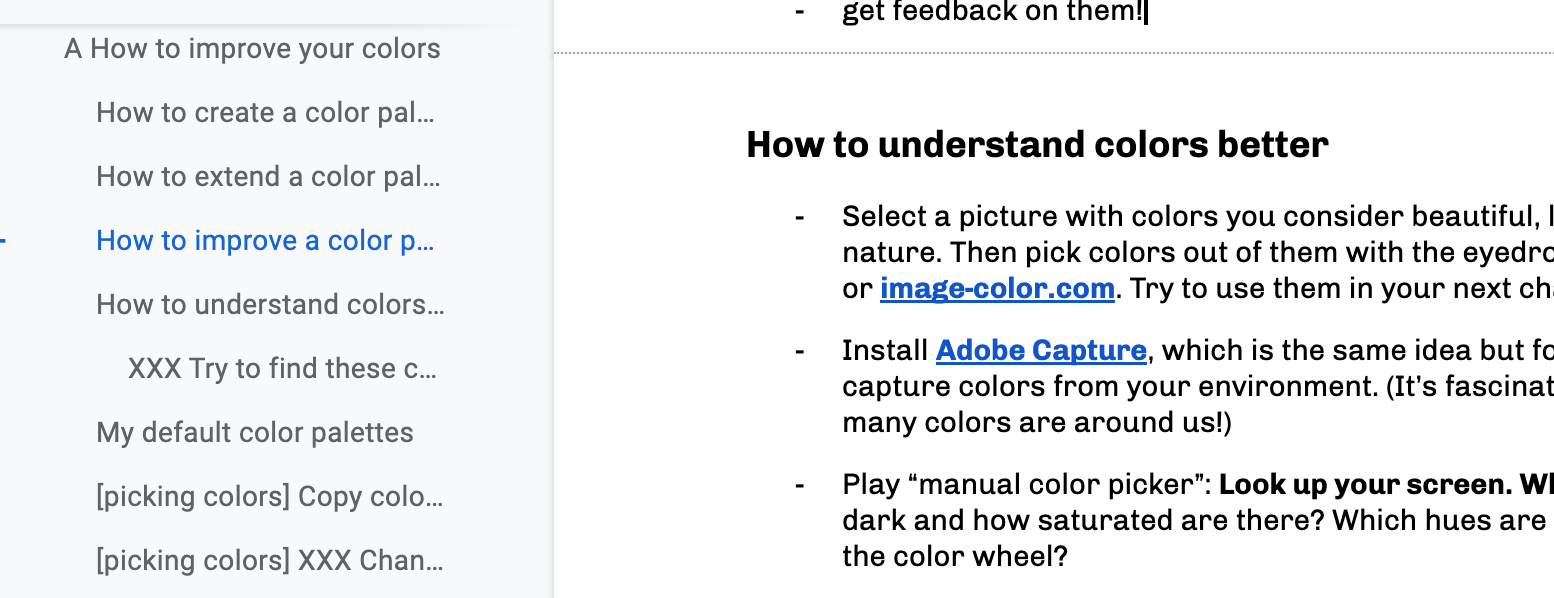Image resolution: width=1554 pixels, height=598 pixels.
Task: Navigate to 'XXX Try to find these c…' subheading
Action: click(282, 369)
